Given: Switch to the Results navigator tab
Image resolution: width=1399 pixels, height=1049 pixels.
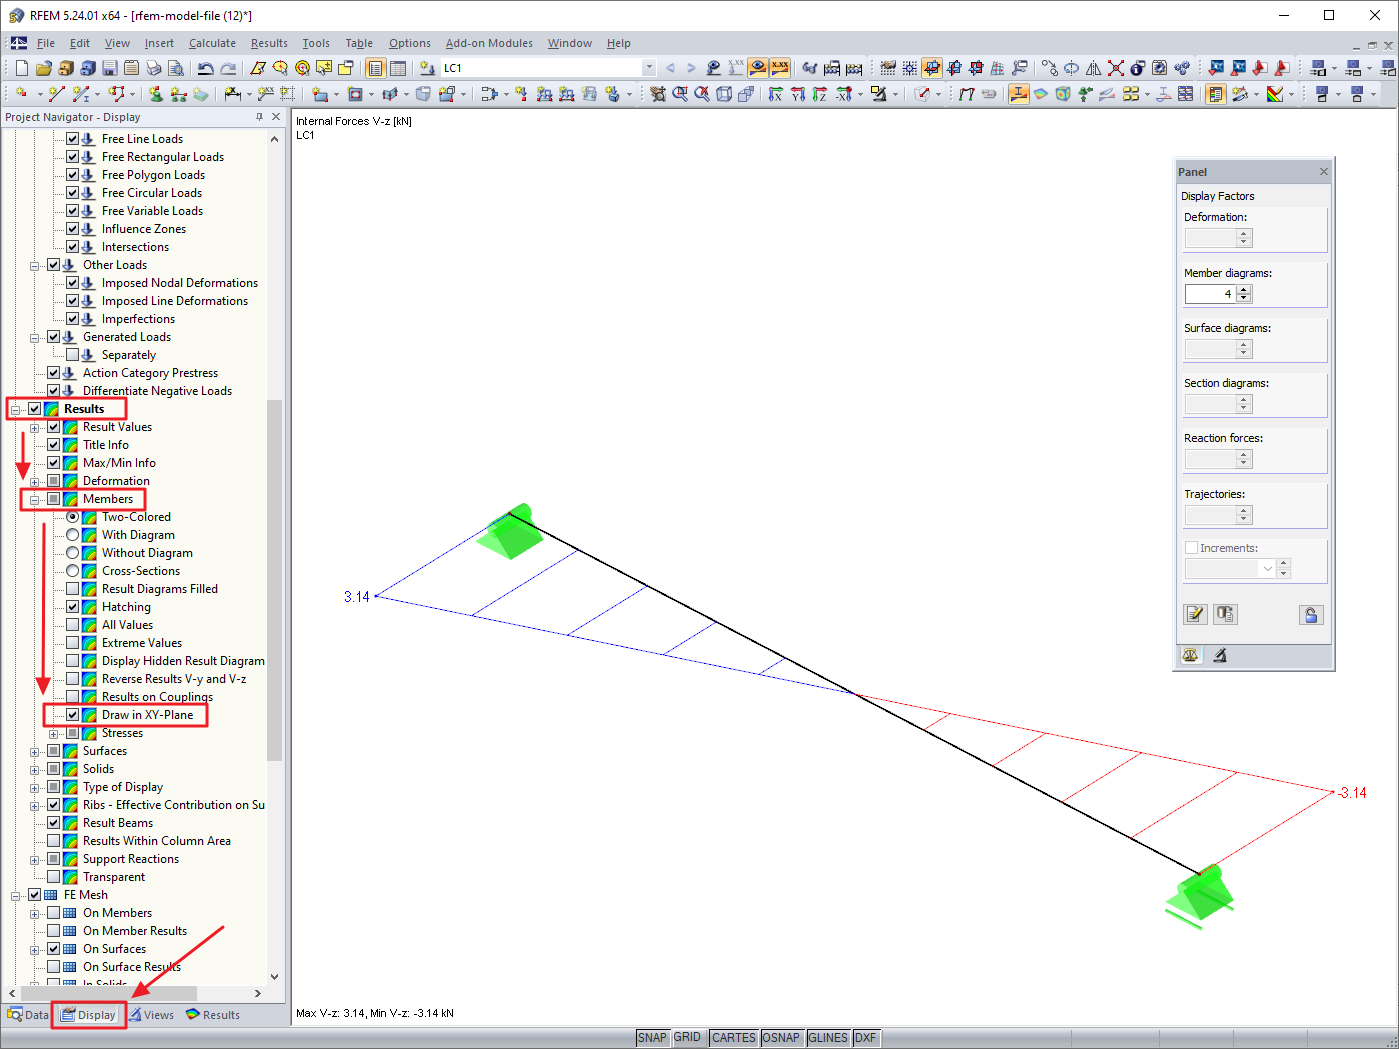Looking at the screenshot, I should pos(213,1014).
